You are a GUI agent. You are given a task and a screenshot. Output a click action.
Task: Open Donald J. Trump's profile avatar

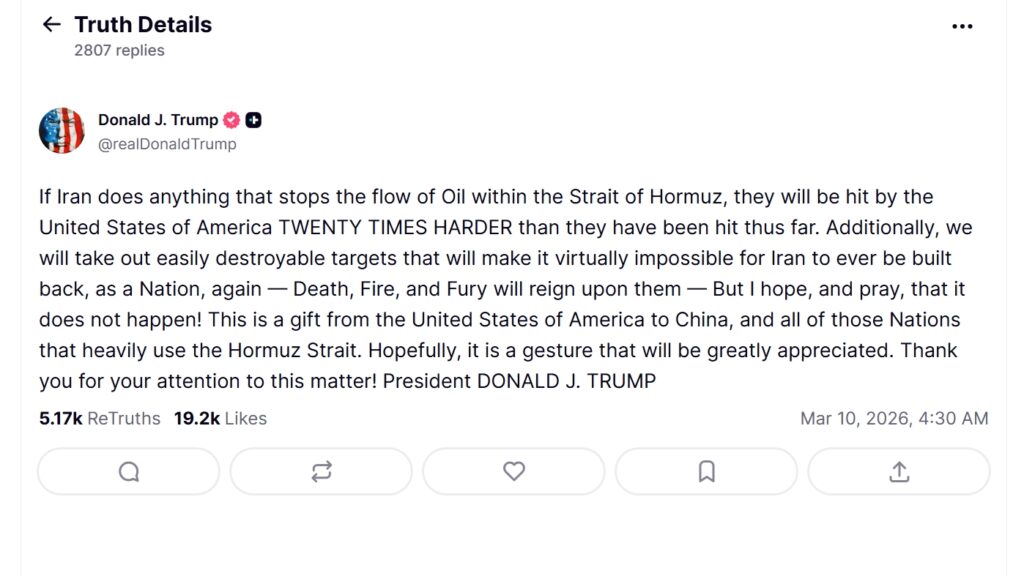click(61, 131)
